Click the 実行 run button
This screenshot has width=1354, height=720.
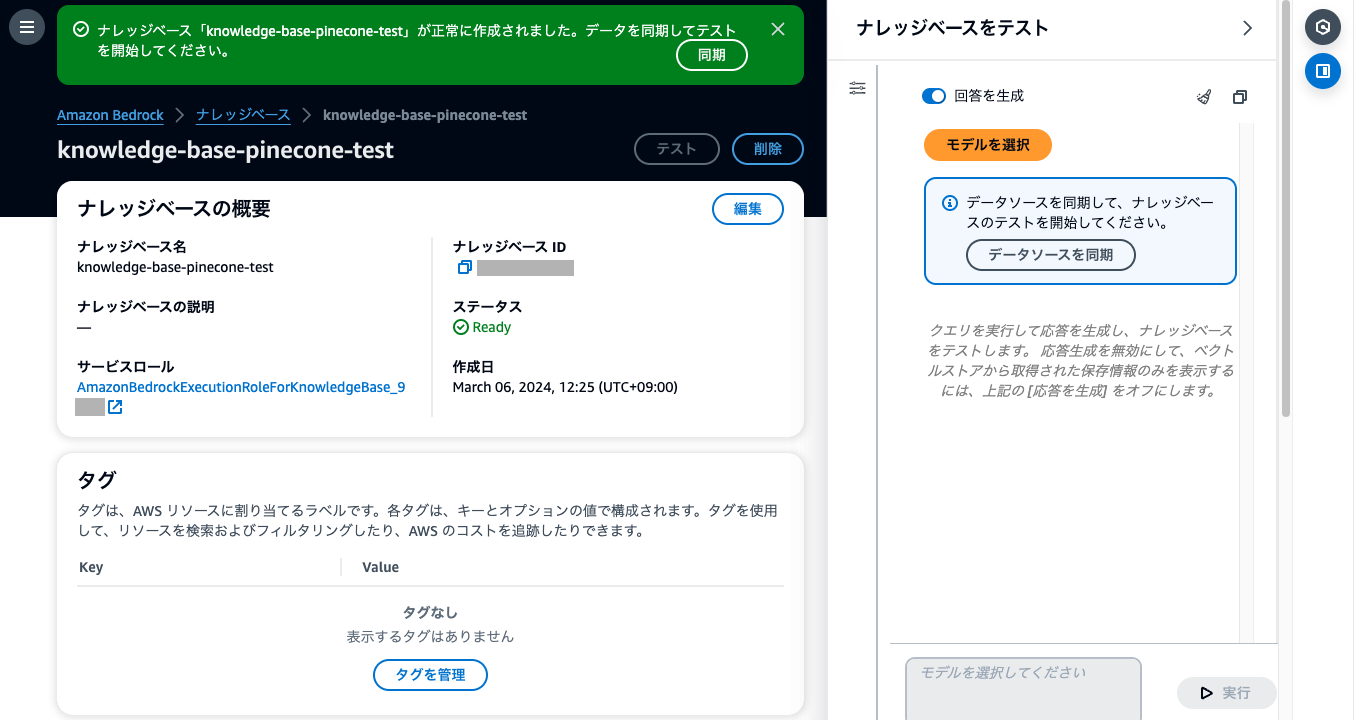pyautogui.click(x=1226, y=693)
